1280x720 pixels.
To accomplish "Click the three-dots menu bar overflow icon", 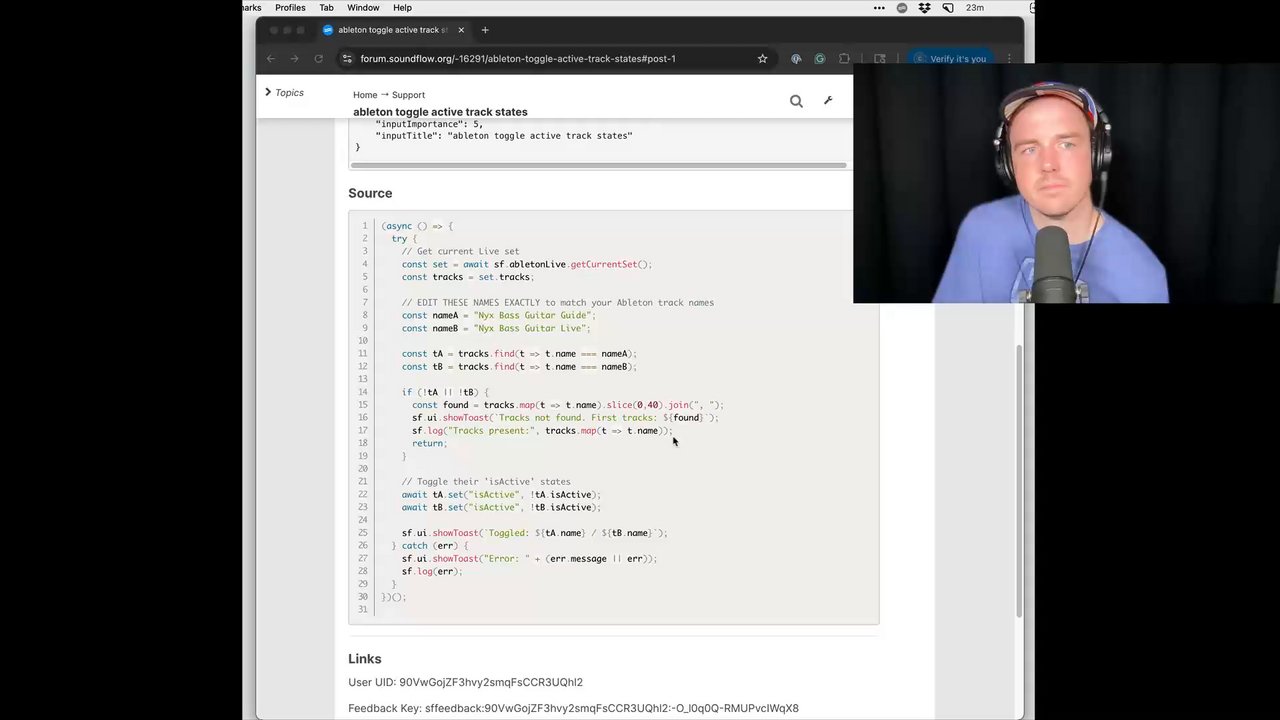I will (879, 8).
